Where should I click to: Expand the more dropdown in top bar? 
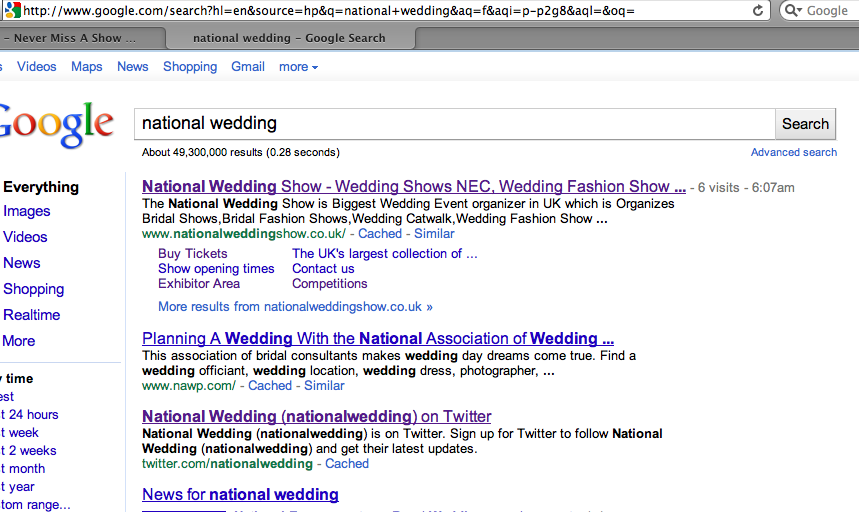[x=298, y=67]
